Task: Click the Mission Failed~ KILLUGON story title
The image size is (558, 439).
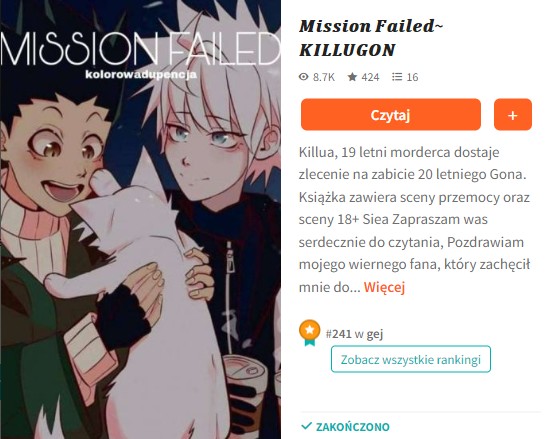Action: click(x=371, y=38)
